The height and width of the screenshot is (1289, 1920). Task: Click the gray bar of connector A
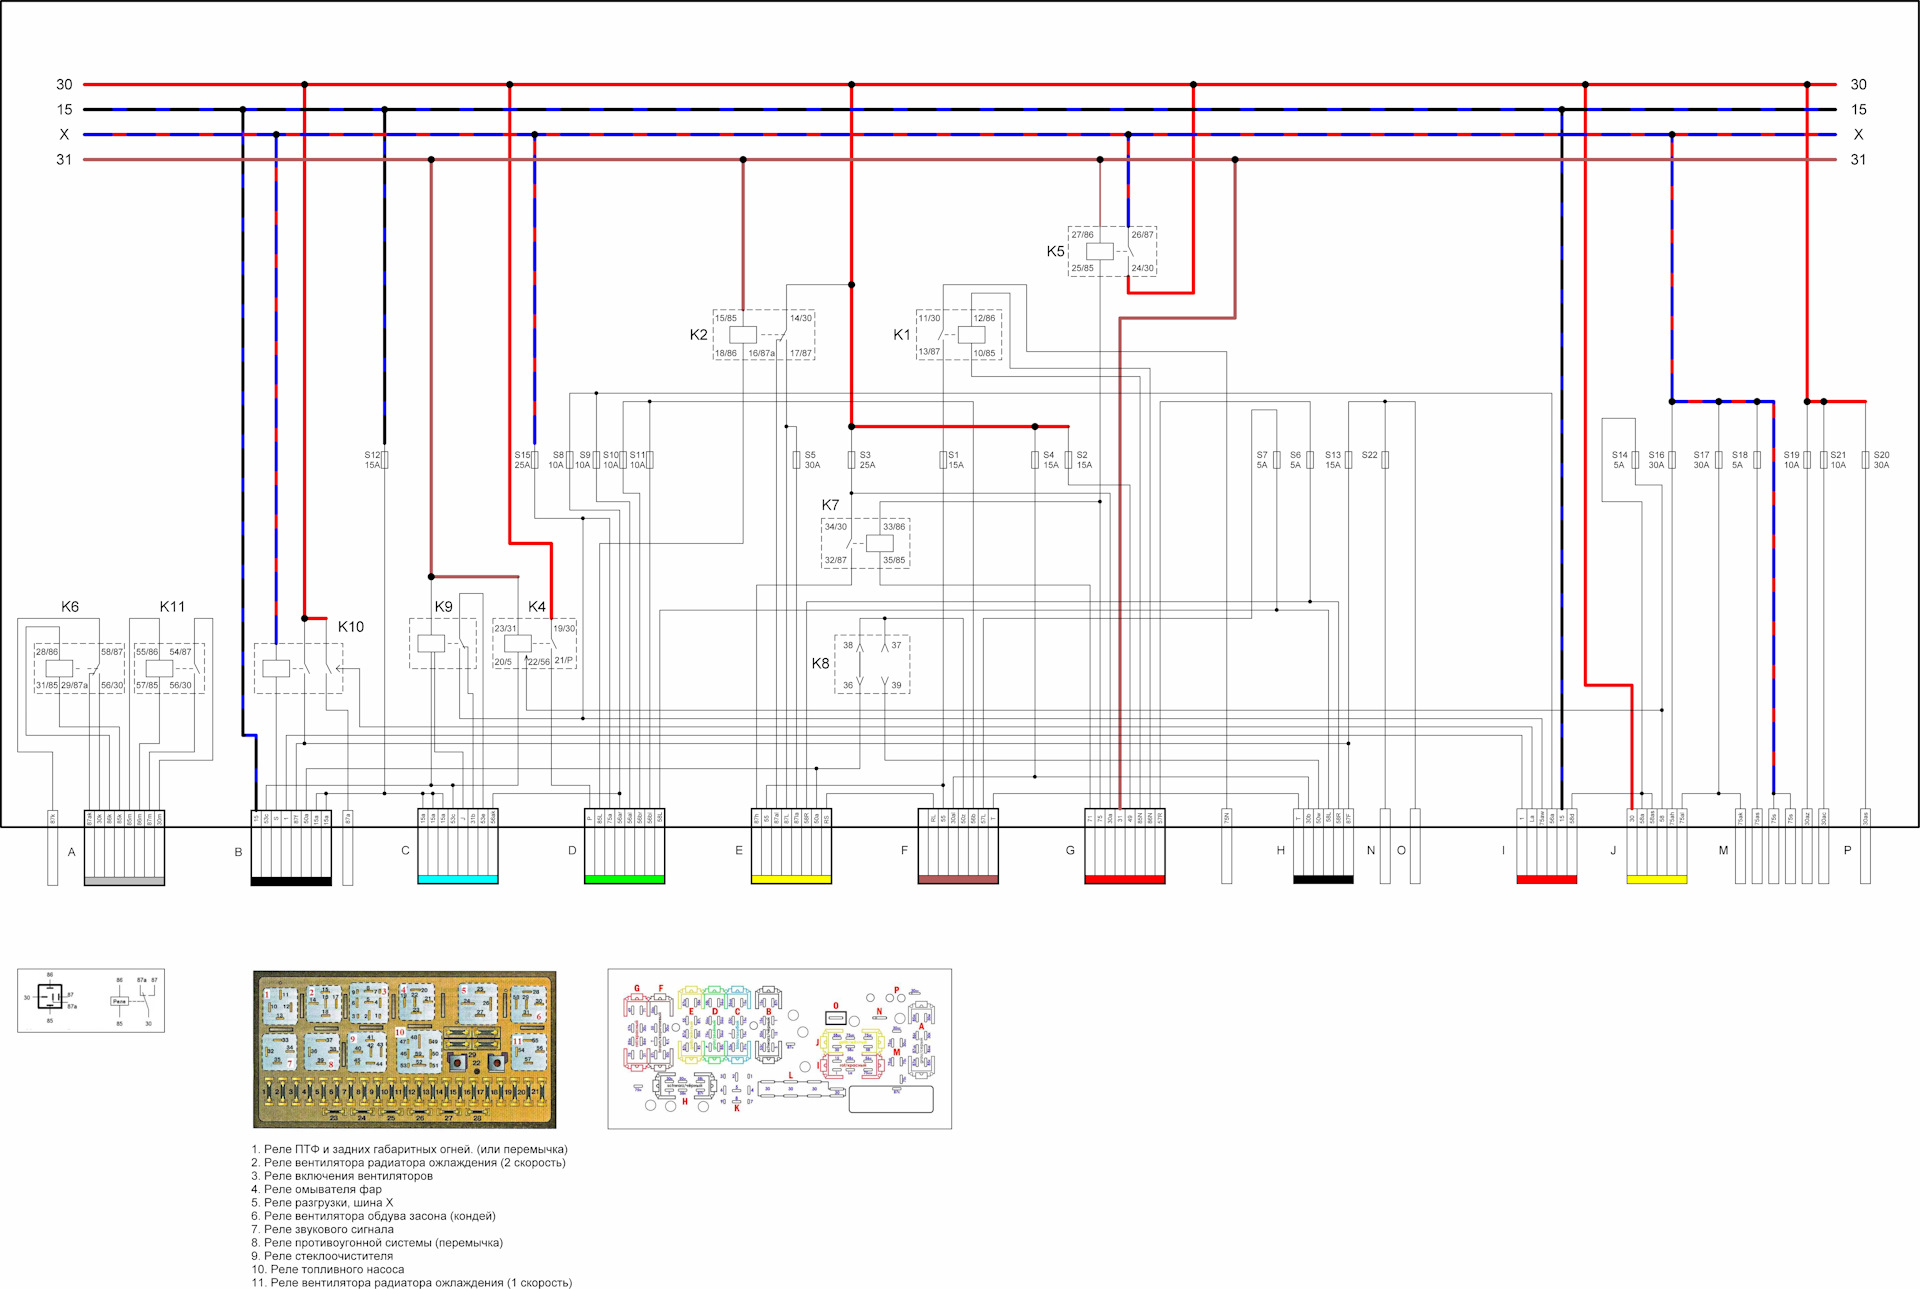pos(124,881)
